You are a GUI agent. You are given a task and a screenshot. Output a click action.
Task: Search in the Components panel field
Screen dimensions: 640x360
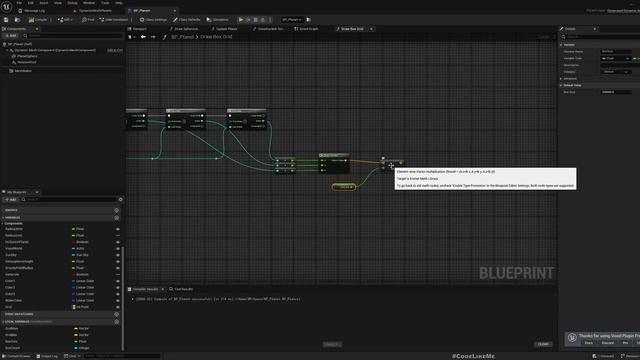[73, 36]
